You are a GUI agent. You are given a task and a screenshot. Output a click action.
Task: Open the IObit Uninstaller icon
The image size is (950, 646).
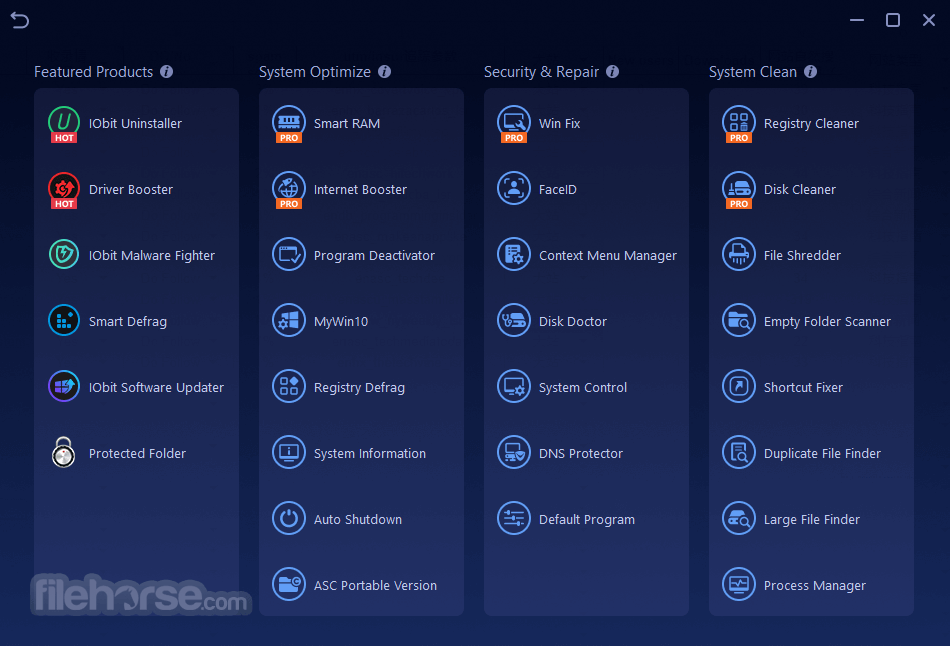64,123
